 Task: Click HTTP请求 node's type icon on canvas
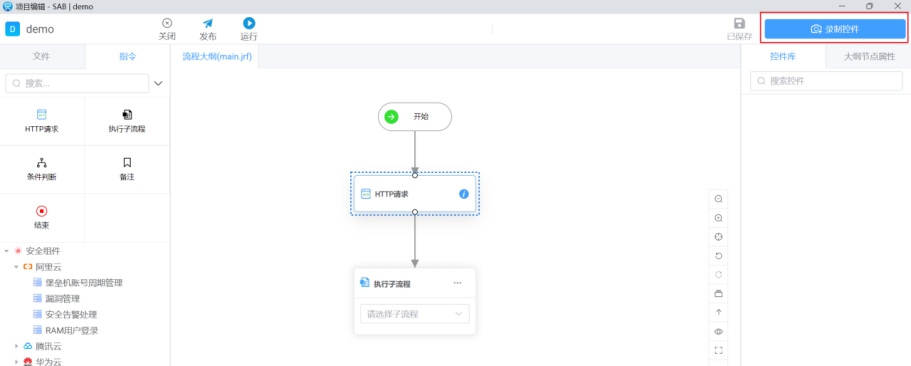[366, 194]
